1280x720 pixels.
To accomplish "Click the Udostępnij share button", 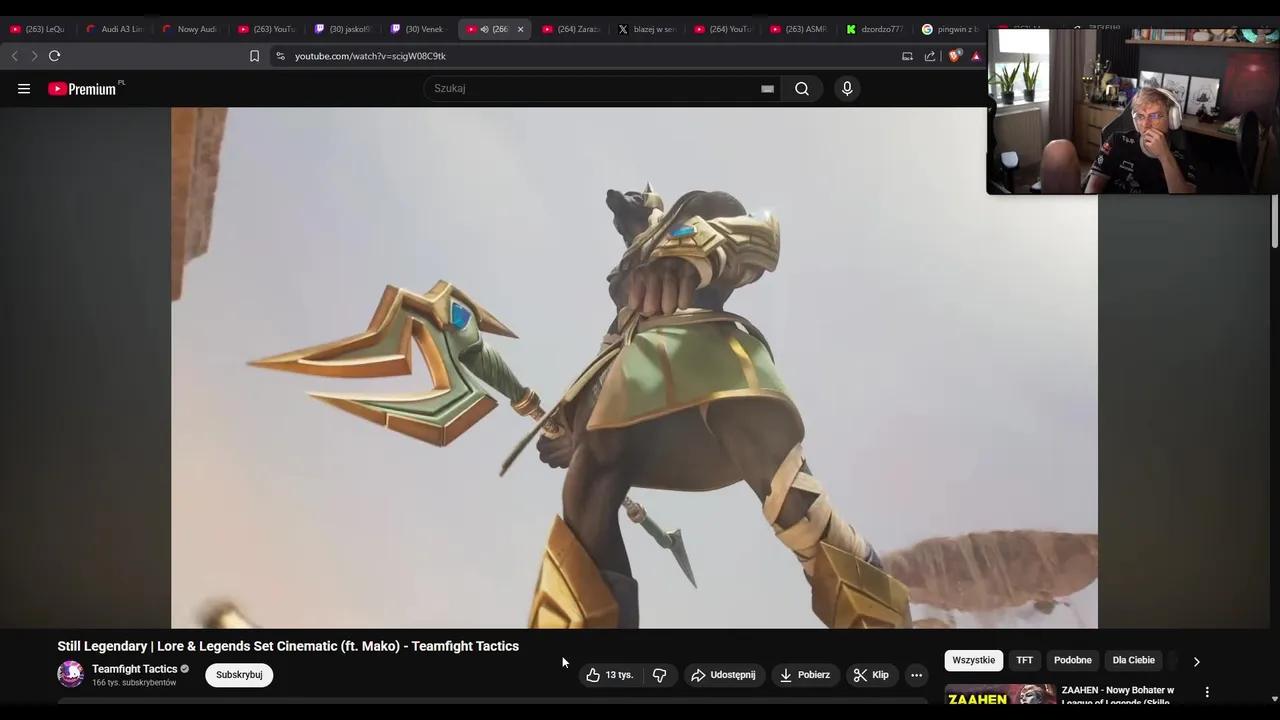I will tap(723, 675).
